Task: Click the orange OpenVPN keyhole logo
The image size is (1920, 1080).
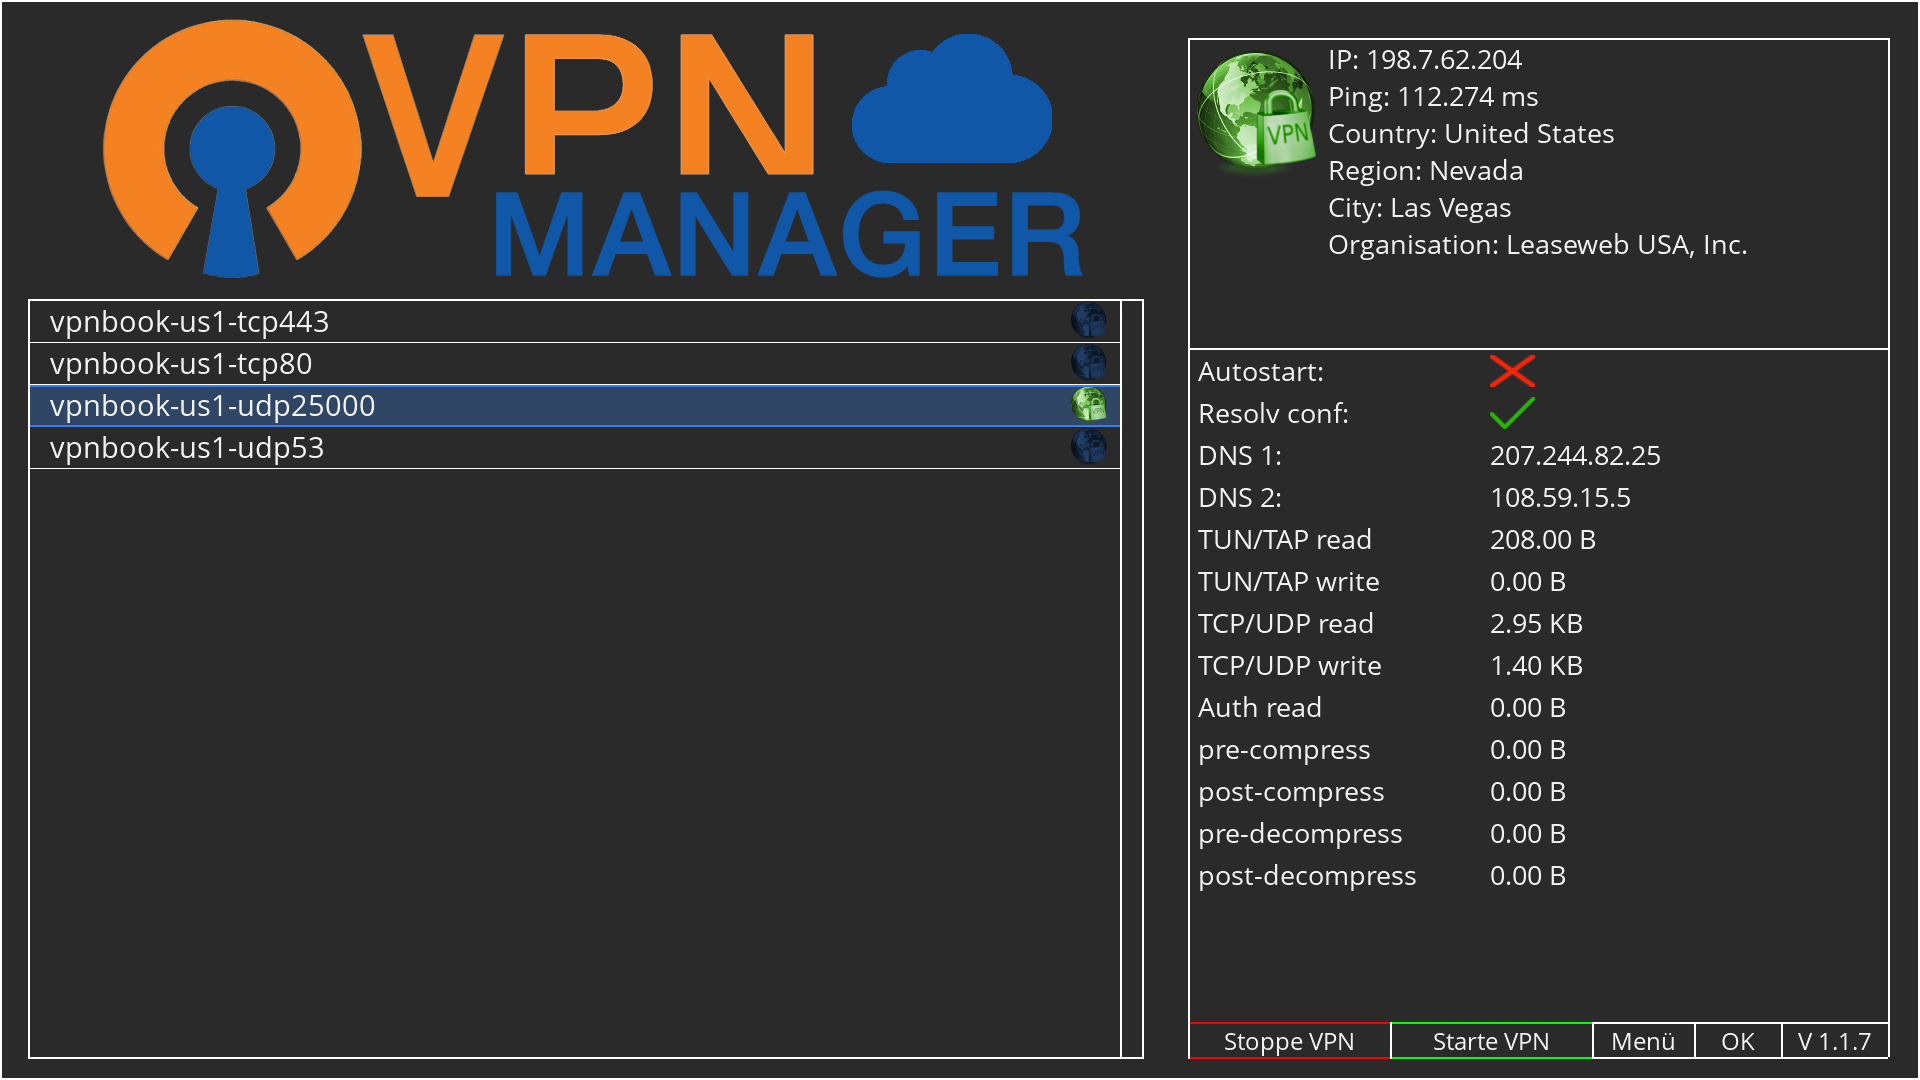Action: (x=232, y=150)
